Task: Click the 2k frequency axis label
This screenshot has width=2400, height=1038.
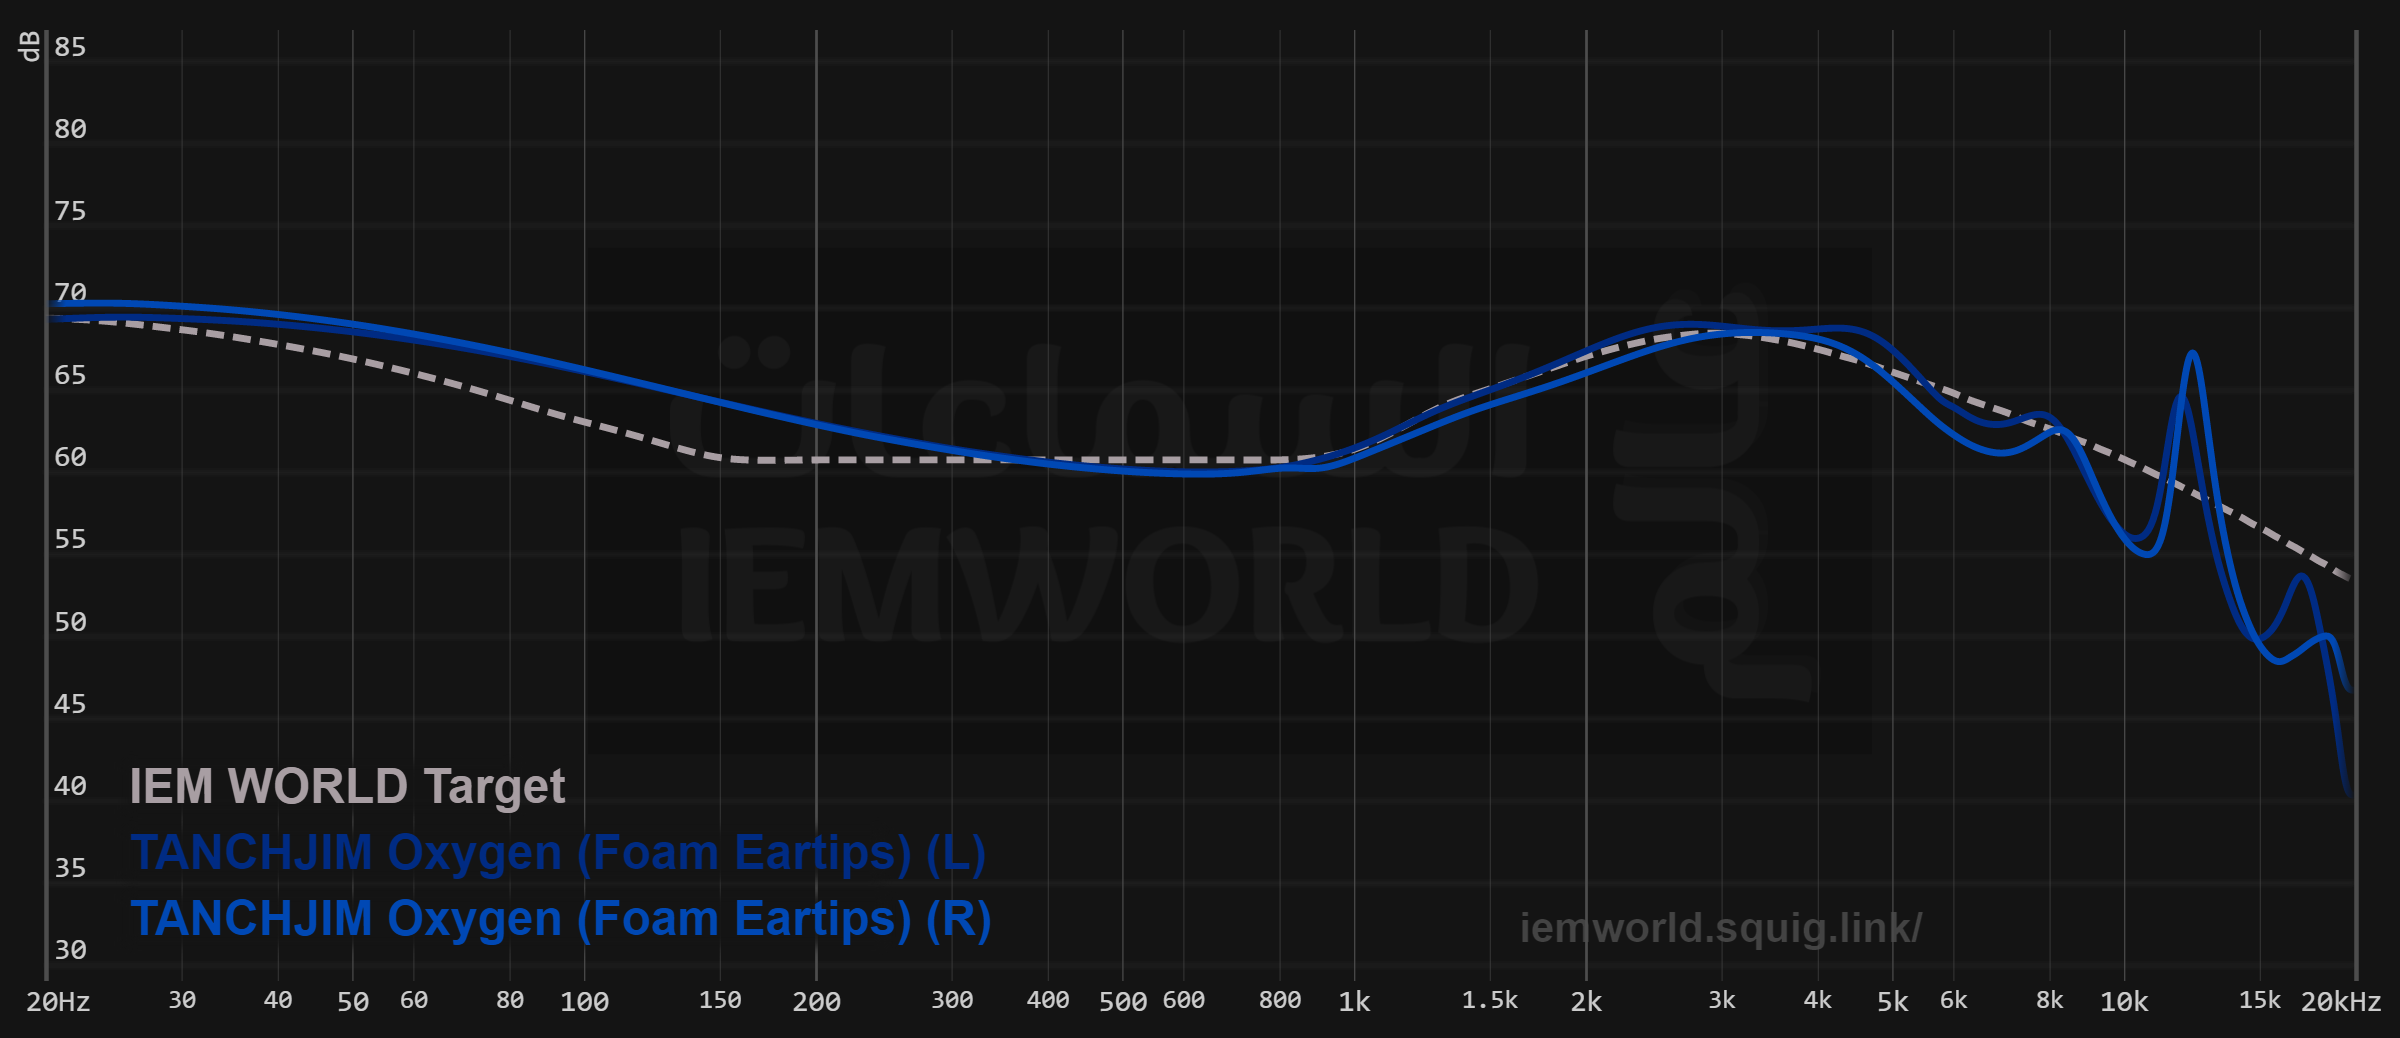Action: [x=1586, y=1002]
